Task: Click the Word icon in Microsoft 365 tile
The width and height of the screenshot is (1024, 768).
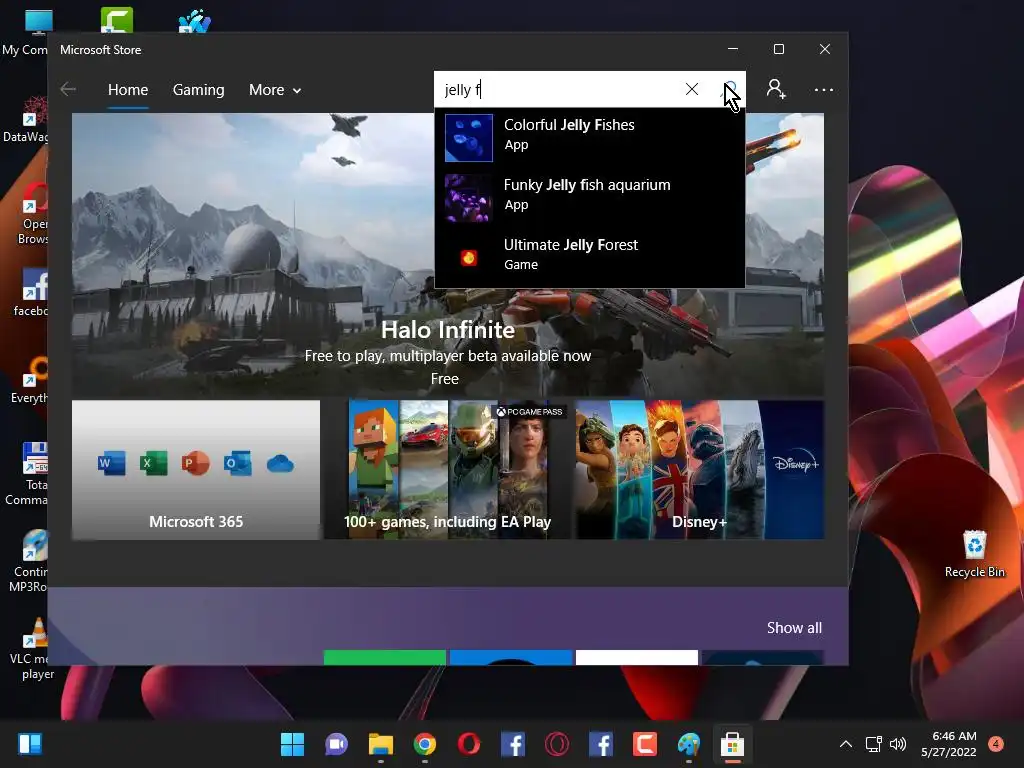Action: pos(112,464)
